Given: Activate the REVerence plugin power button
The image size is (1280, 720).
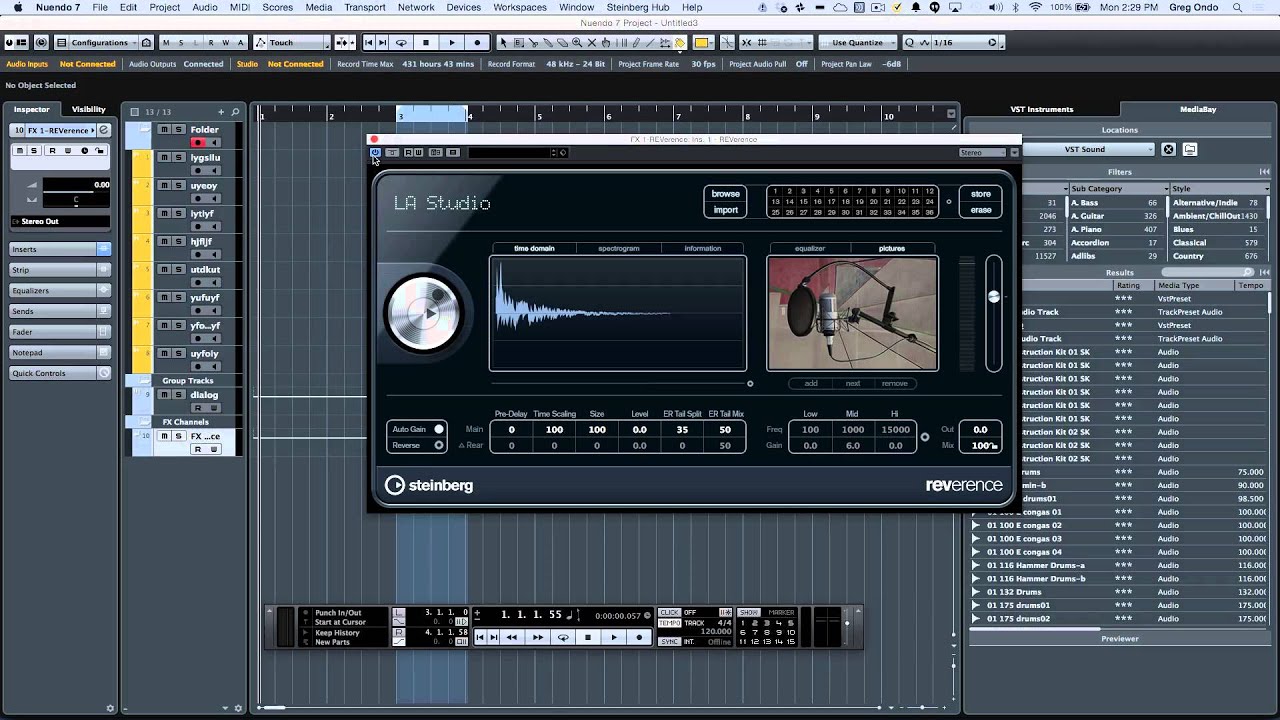Looking at the screenshot, I should [x=375, y=153].
